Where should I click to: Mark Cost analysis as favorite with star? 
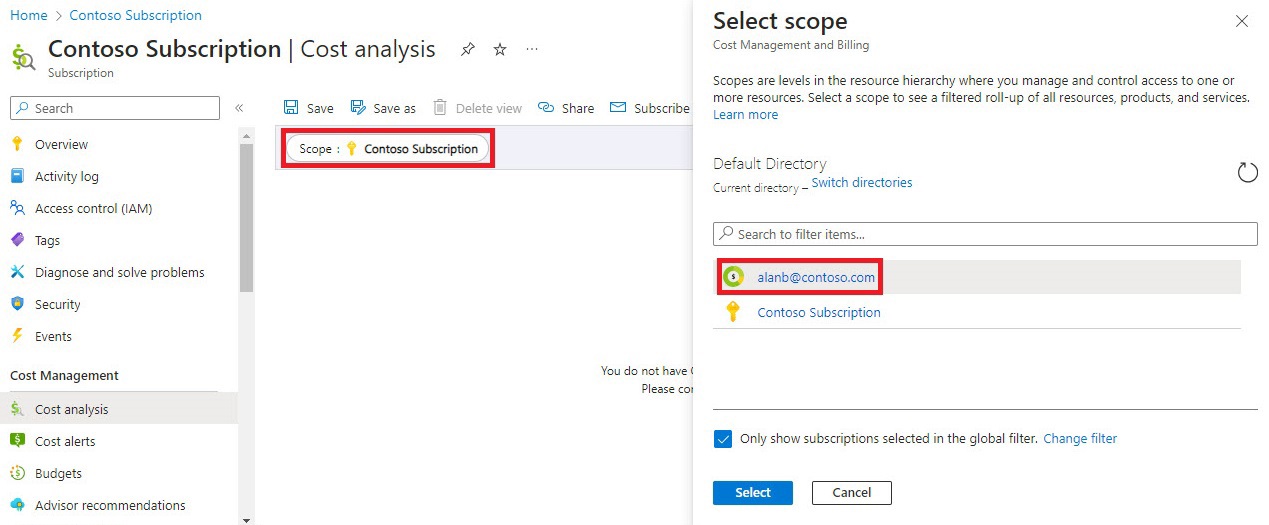(x=500, y=49)
